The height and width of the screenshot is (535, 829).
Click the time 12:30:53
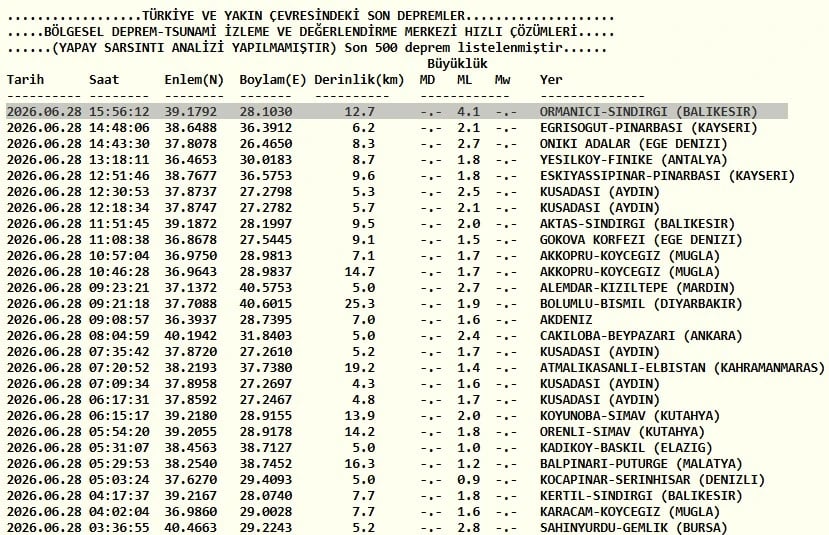click(x=119, y=192)
